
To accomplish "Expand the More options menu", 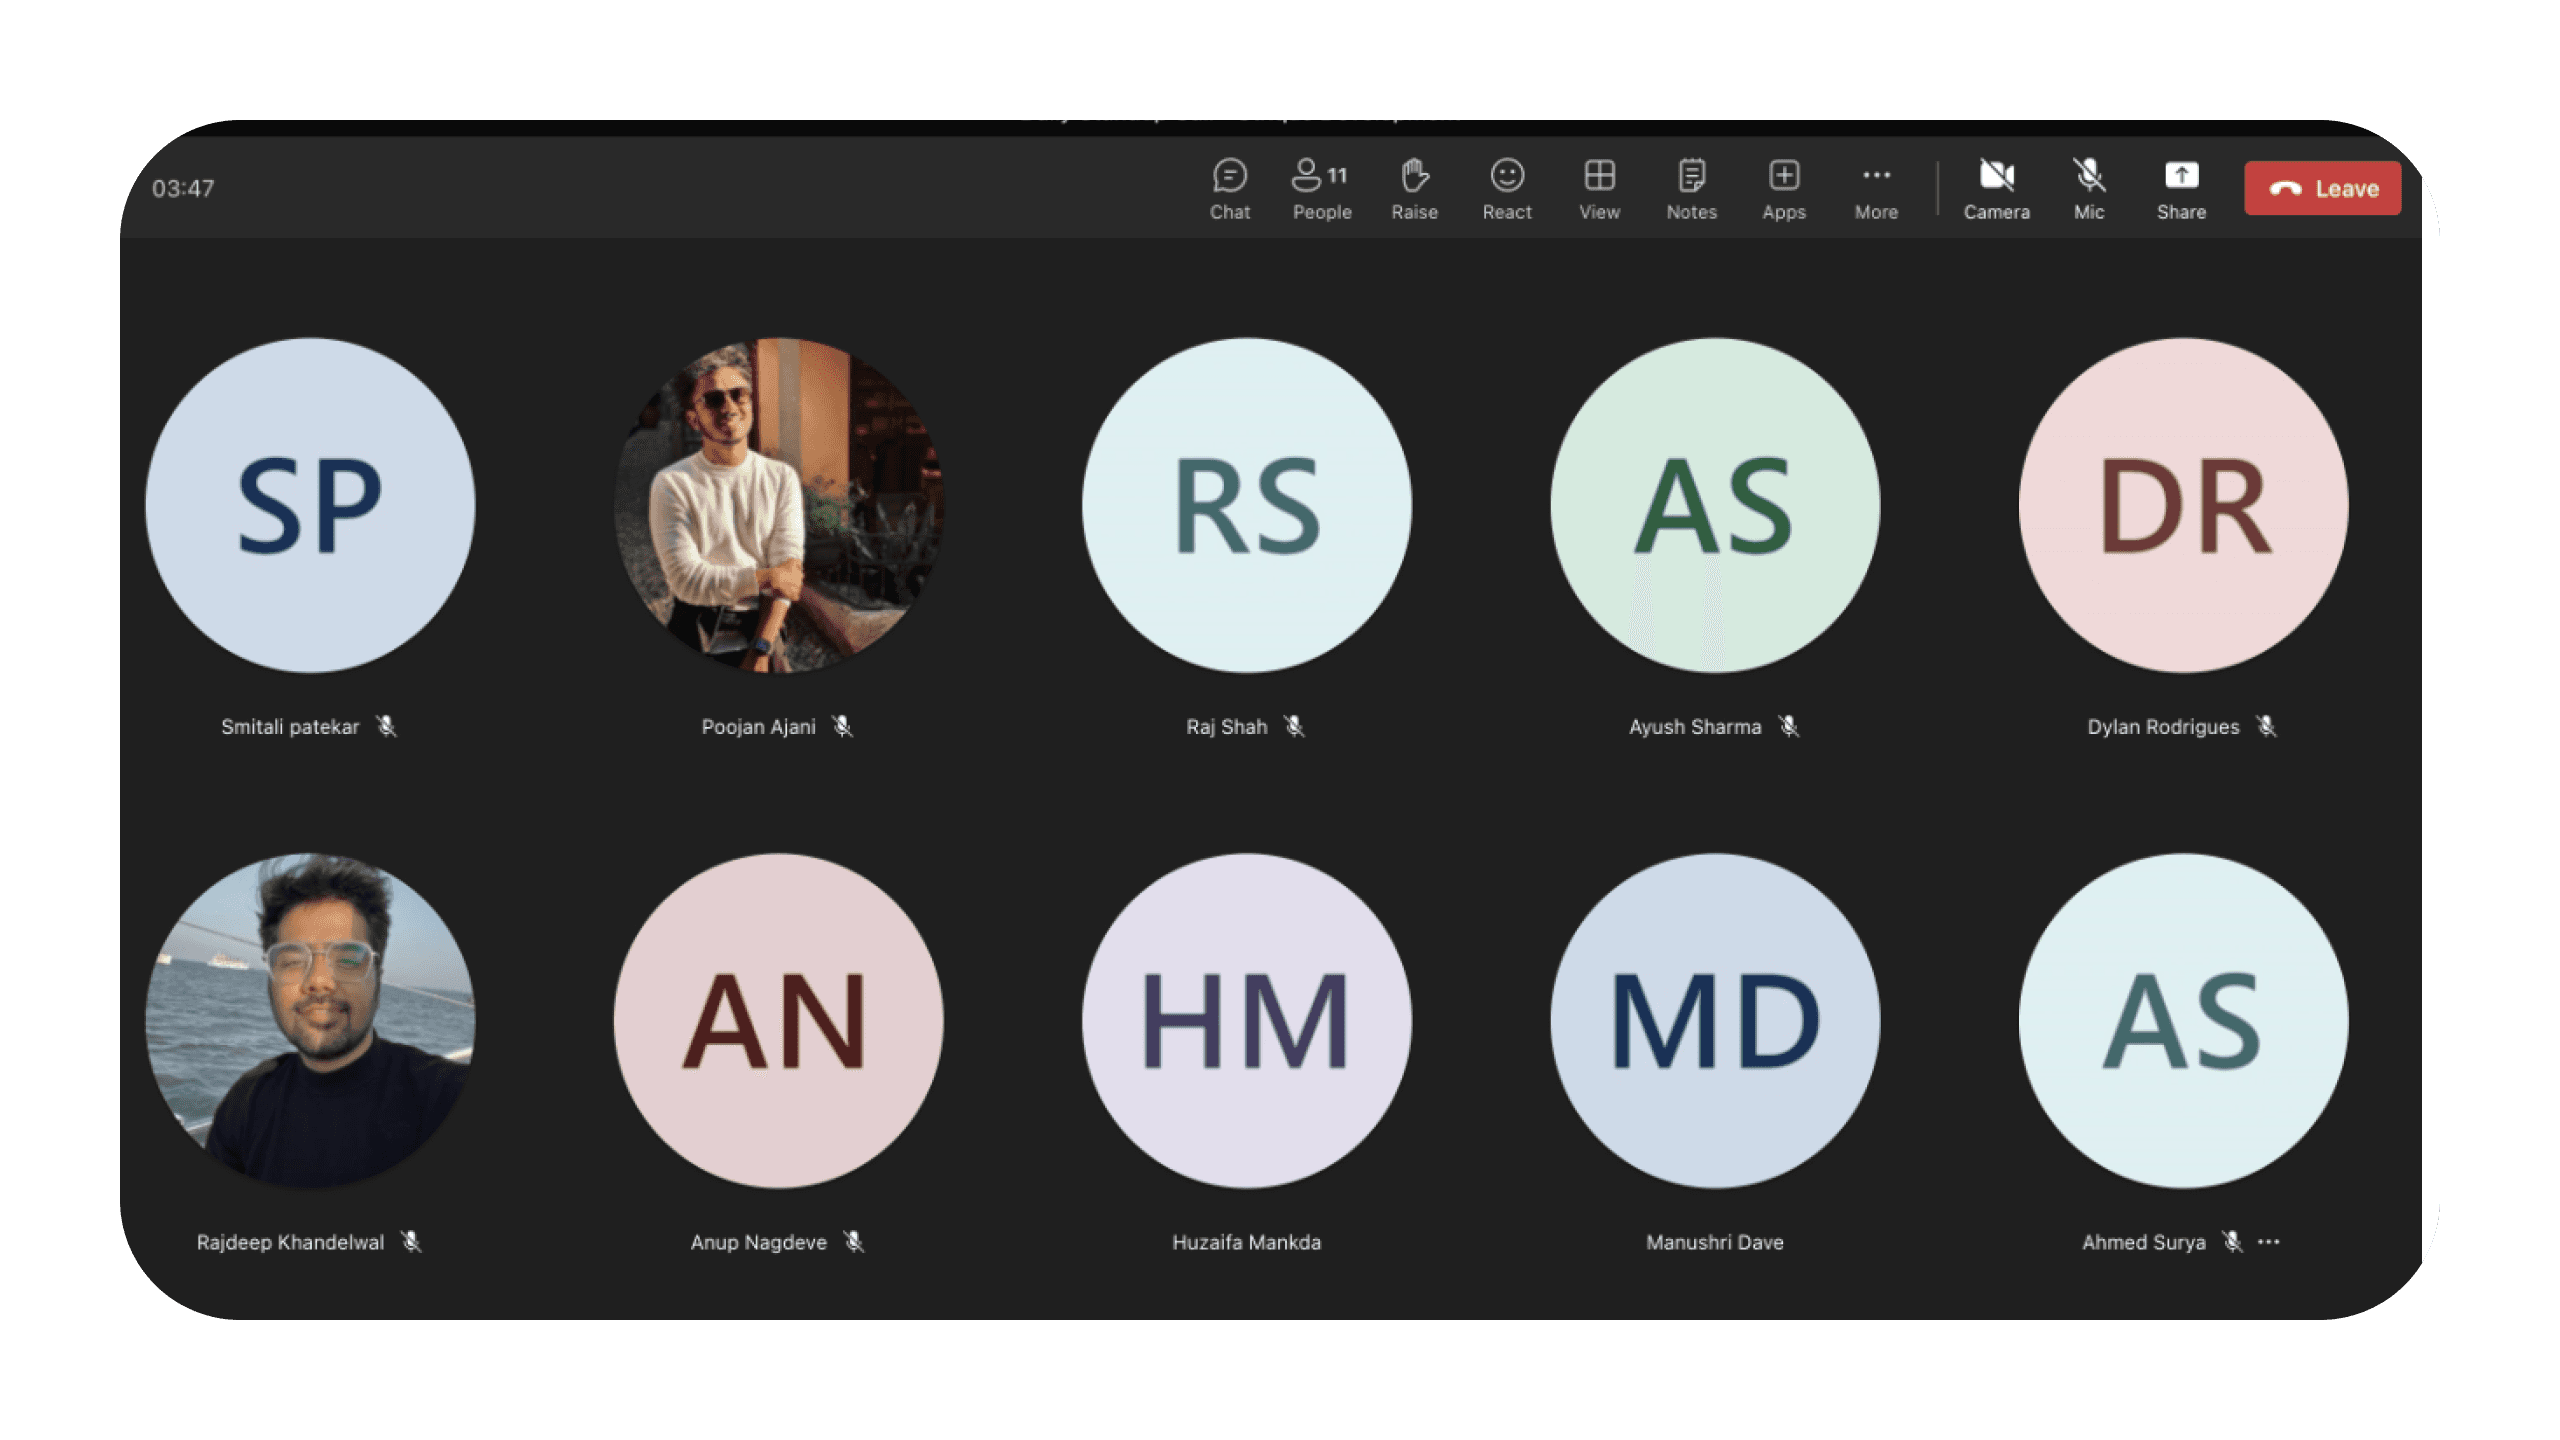I will (x=1876, y=188).
